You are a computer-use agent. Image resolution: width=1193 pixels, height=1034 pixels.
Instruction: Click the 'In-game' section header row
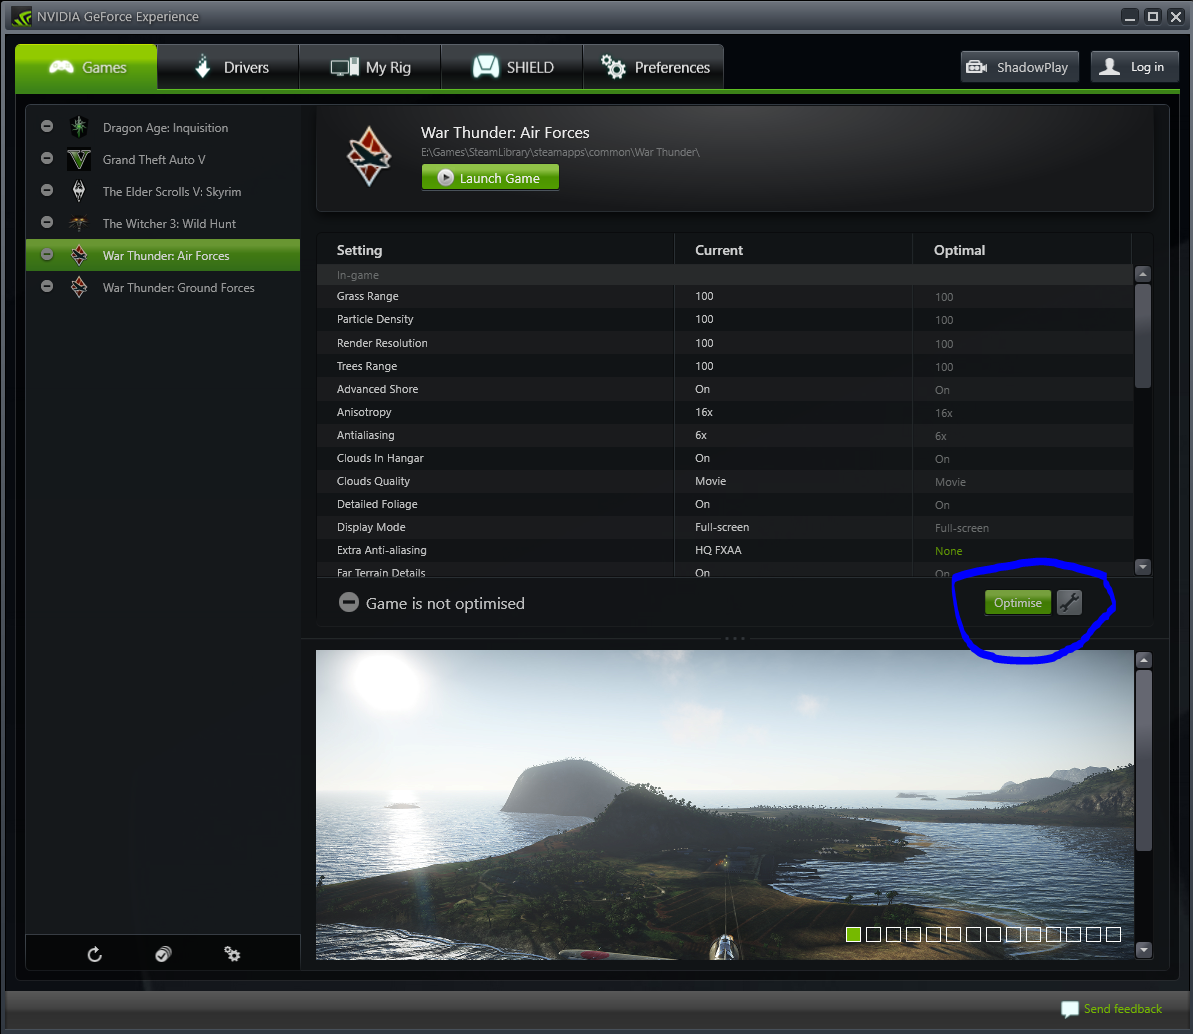(725, 275)
